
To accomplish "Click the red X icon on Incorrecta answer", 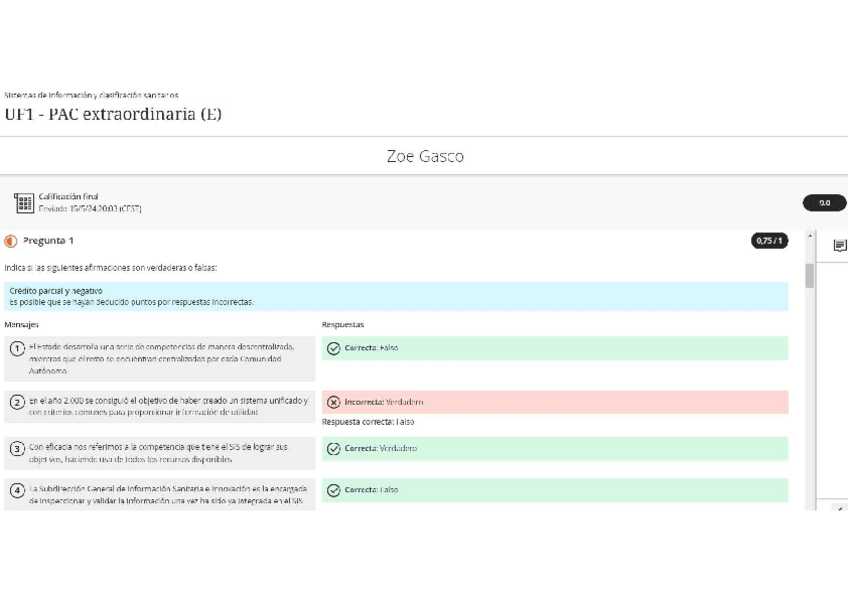I will tap(334, 402).
